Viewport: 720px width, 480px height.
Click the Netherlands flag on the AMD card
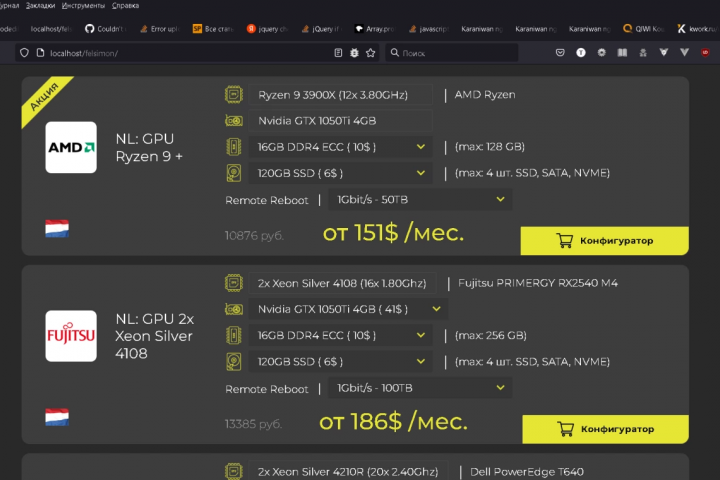[x=56, y=228]
